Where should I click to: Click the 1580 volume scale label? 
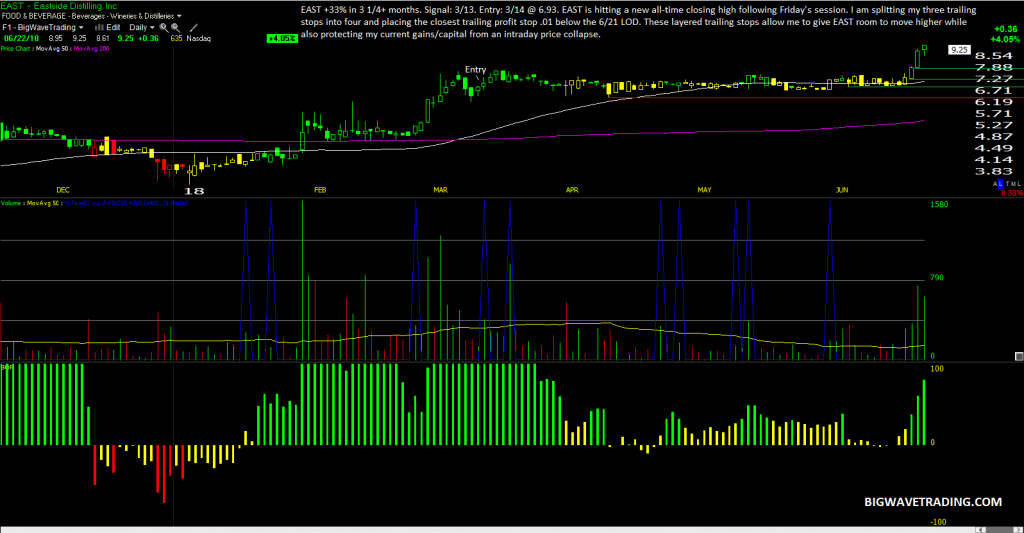click(939, 204)
